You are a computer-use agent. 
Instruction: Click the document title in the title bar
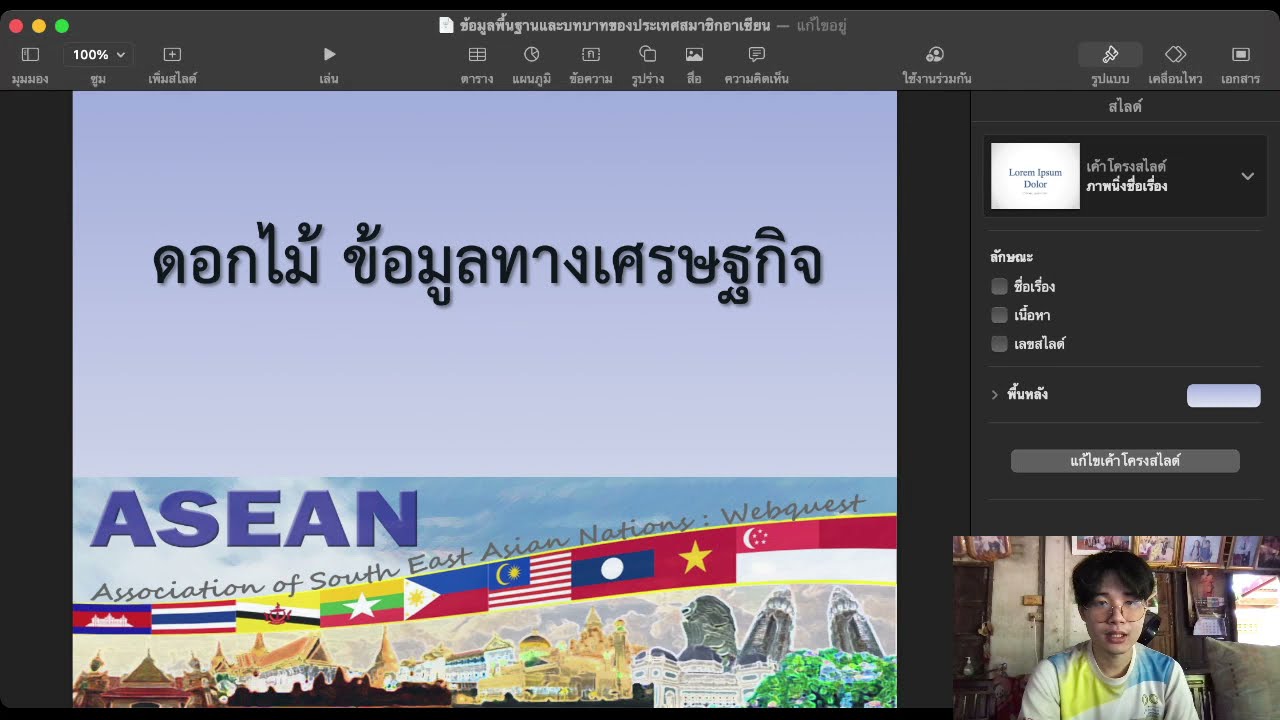tap(615, 25)
